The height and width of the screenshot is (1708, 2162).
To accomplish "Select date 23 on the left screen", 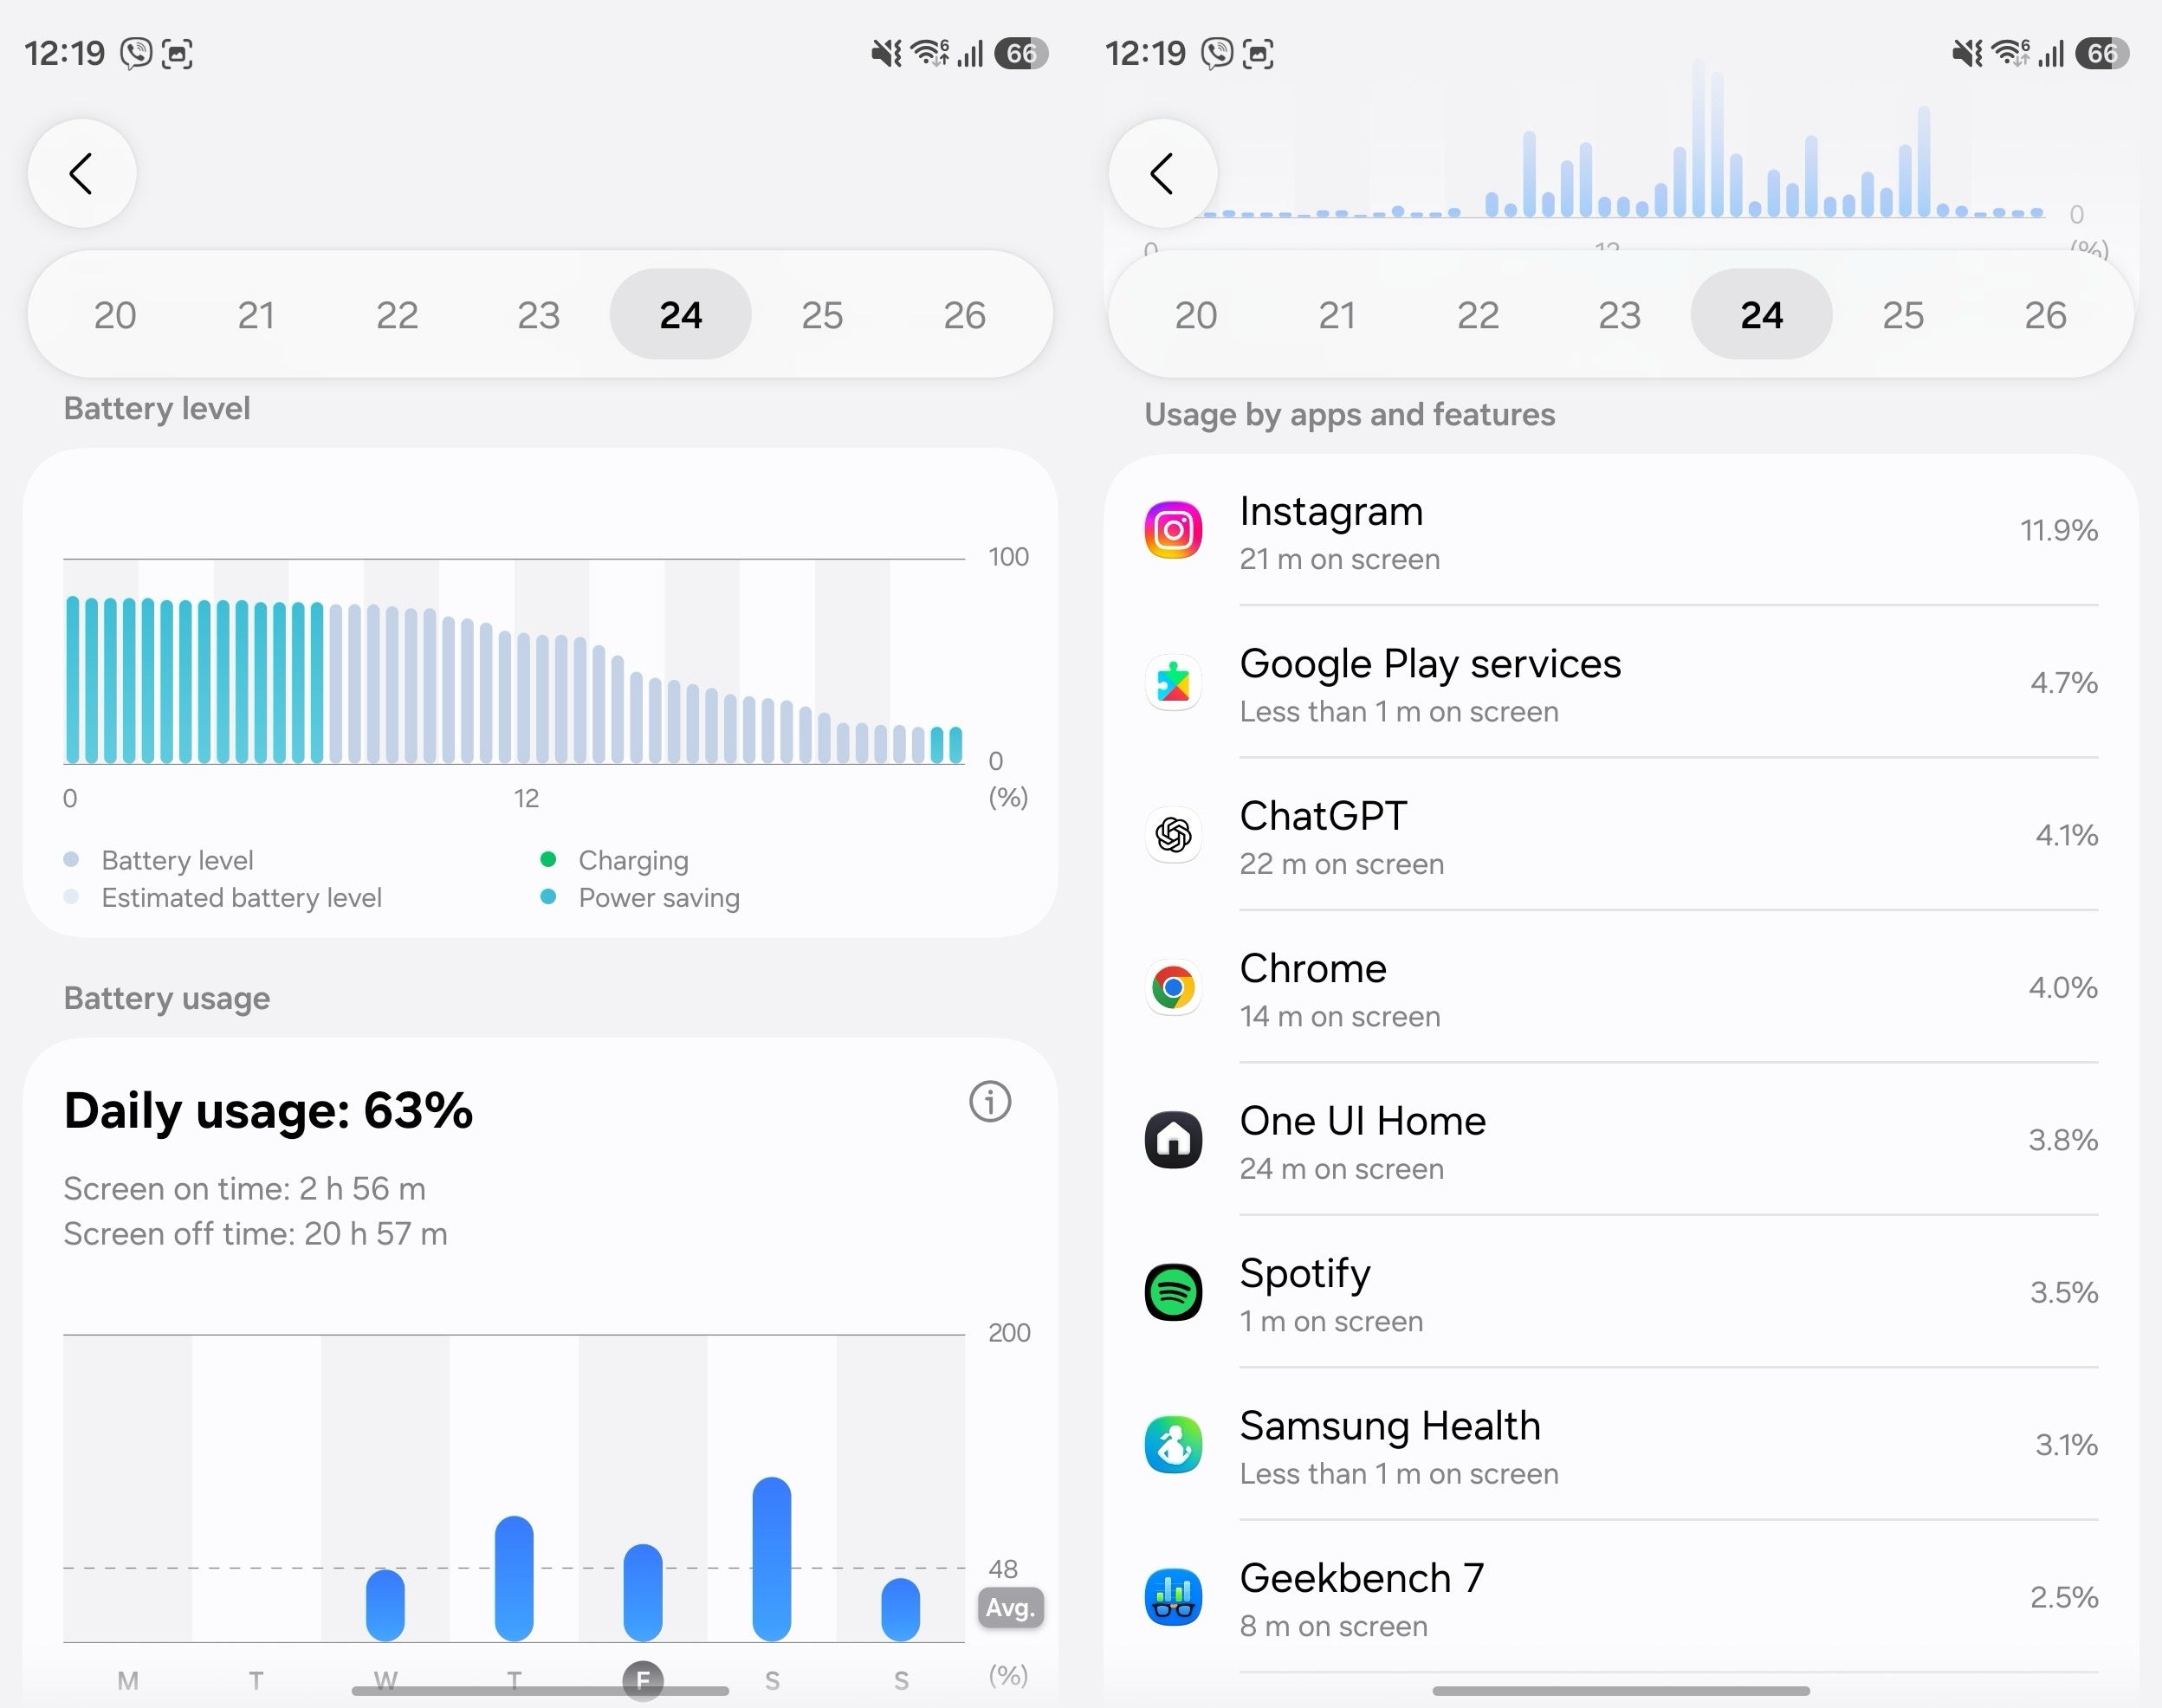I will coord(539,315).
